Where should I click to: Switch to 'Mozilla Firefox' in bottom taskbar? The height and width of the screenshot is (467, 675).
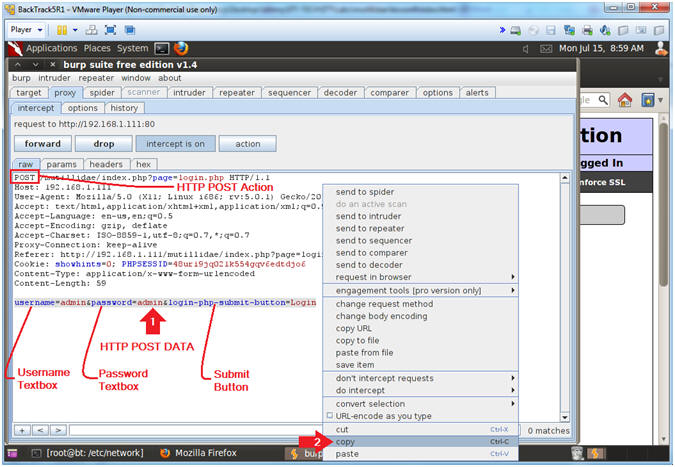(198, 453)
